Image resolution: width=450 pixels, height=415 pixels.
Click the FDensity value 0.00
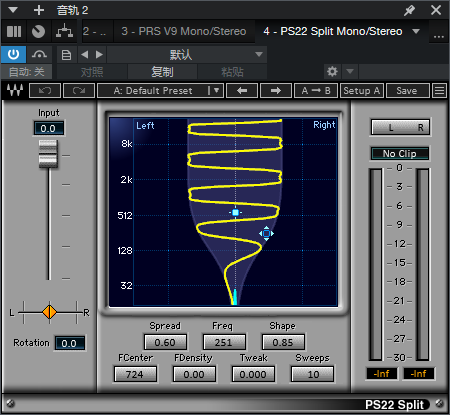tap(194, 374)
